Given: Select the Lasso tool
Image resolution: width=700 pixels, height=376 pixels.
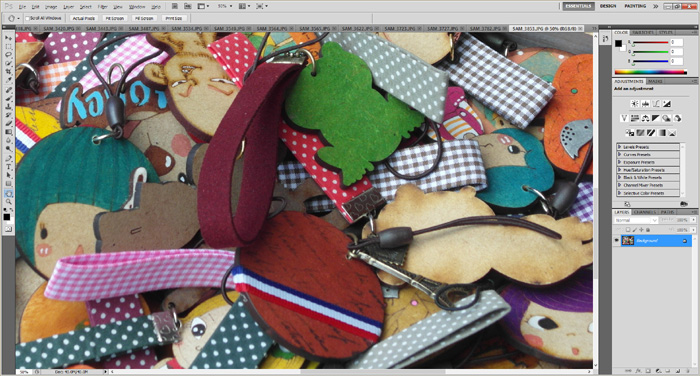Looking at the screenshot, I should point(8,55).
